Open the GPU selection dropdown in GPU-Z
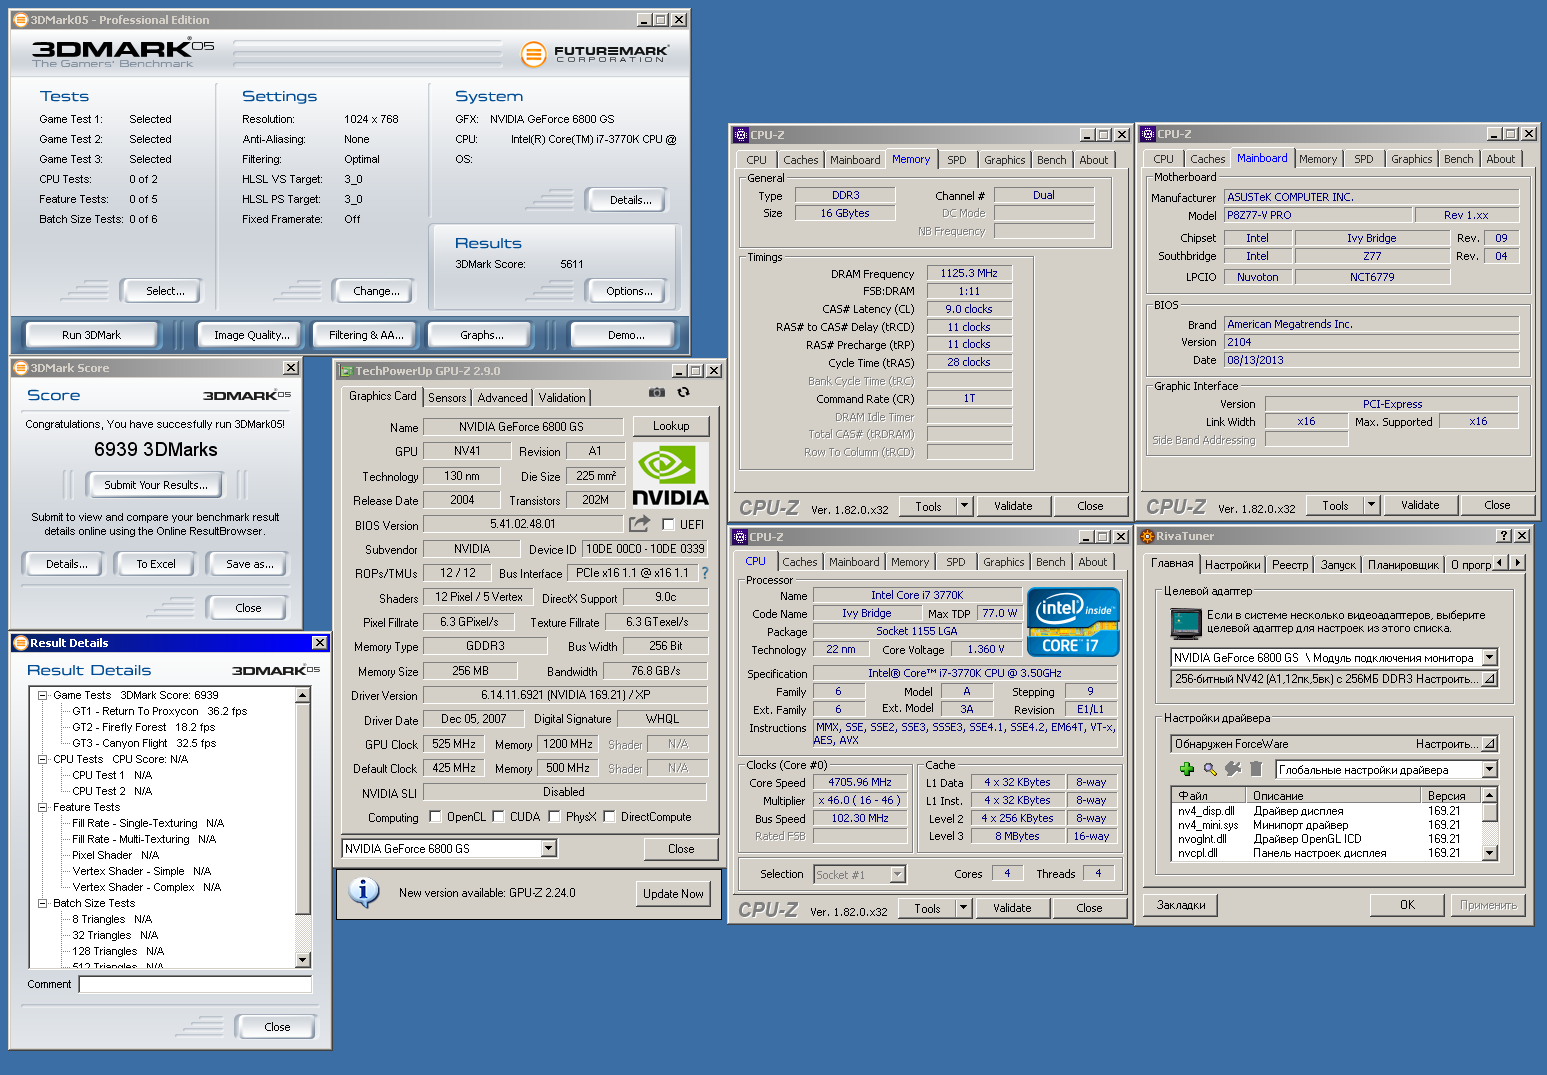This screenshot has height=1075, width=1547. click(x=548, y=849)
